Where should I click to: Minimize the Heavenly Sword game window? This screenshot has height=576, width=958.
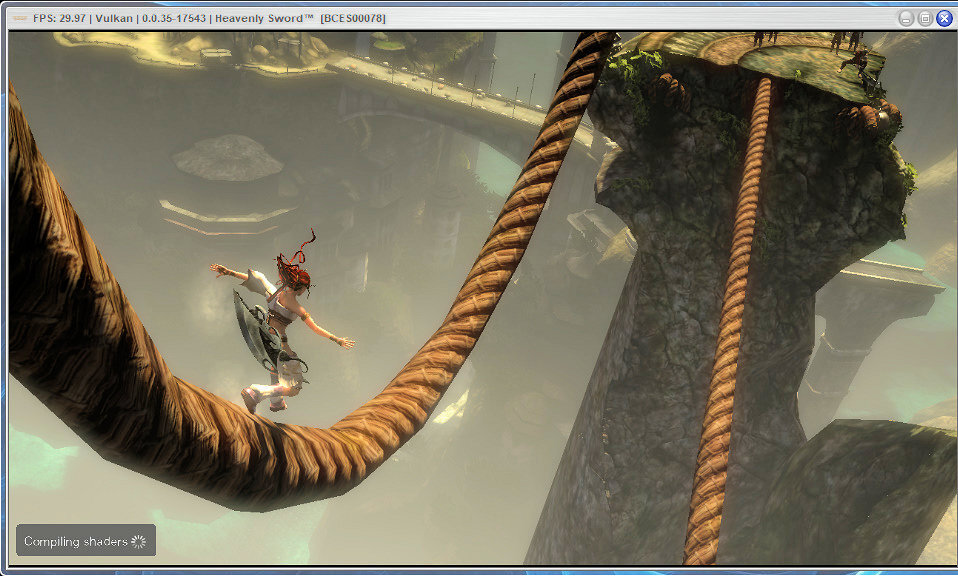coord(905,18)
